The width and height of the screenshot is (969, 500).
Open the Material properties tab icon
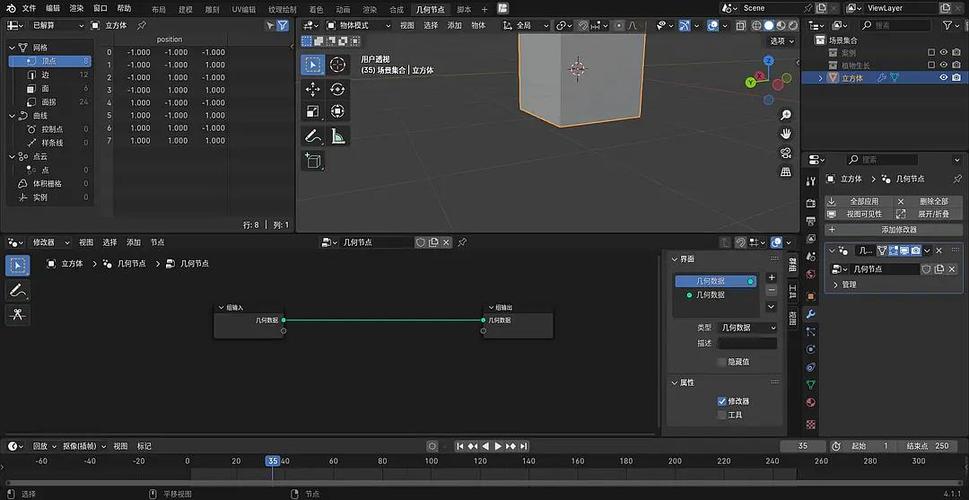click(x=811, y=402)
